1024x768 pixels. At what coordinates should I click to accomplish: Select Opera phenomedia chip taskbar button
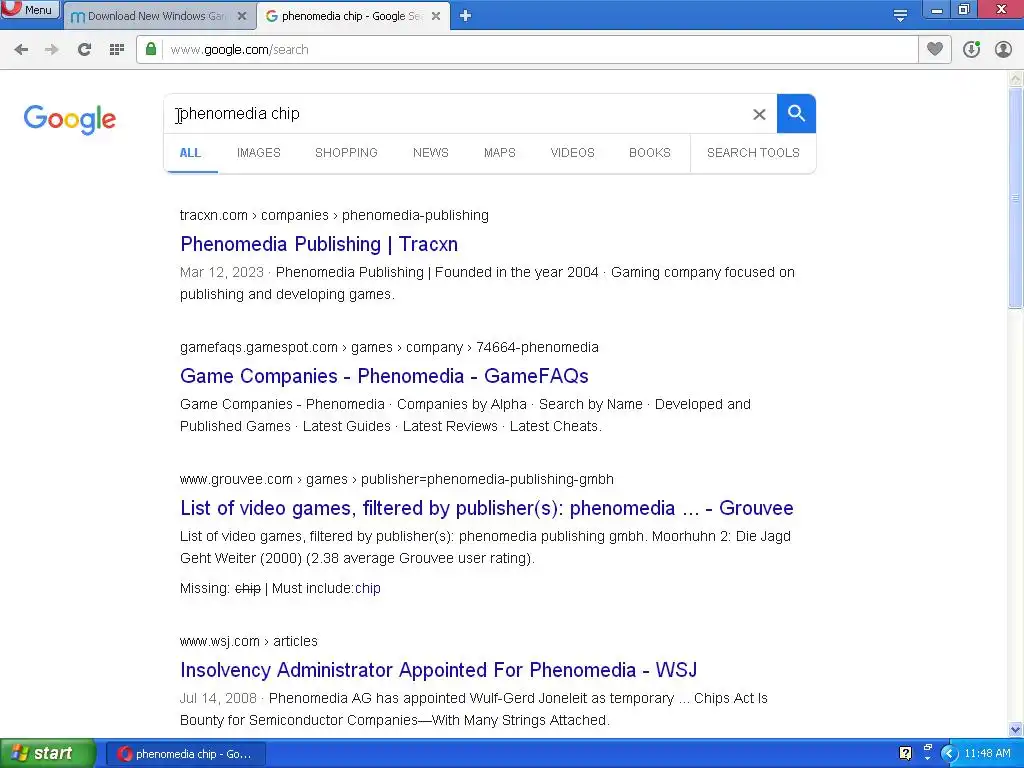[x=186, y=754]
